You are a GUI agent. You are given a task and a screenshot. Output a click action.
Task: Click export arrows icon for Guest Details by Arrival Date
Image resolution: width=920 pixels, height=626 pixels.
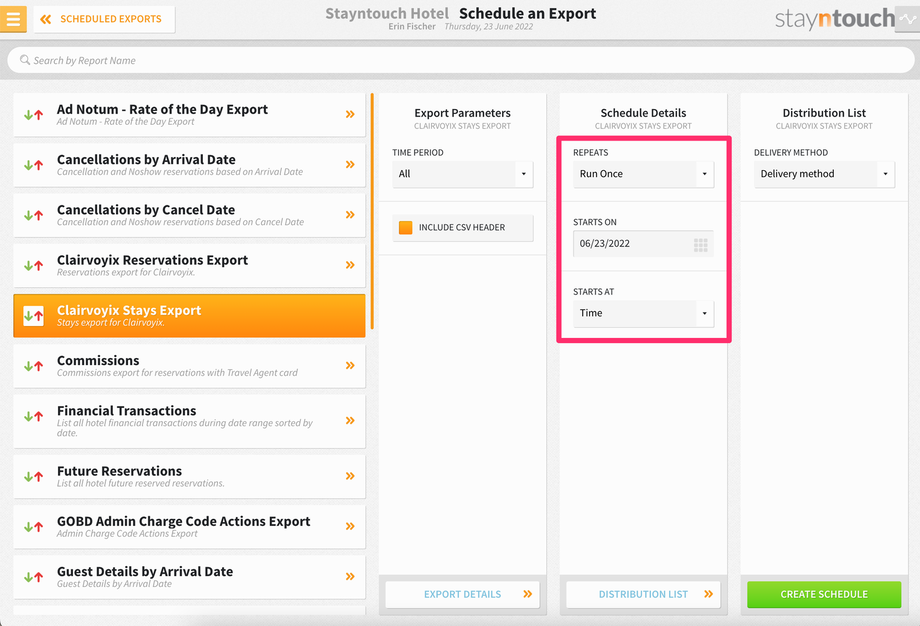tap(33, 577)
